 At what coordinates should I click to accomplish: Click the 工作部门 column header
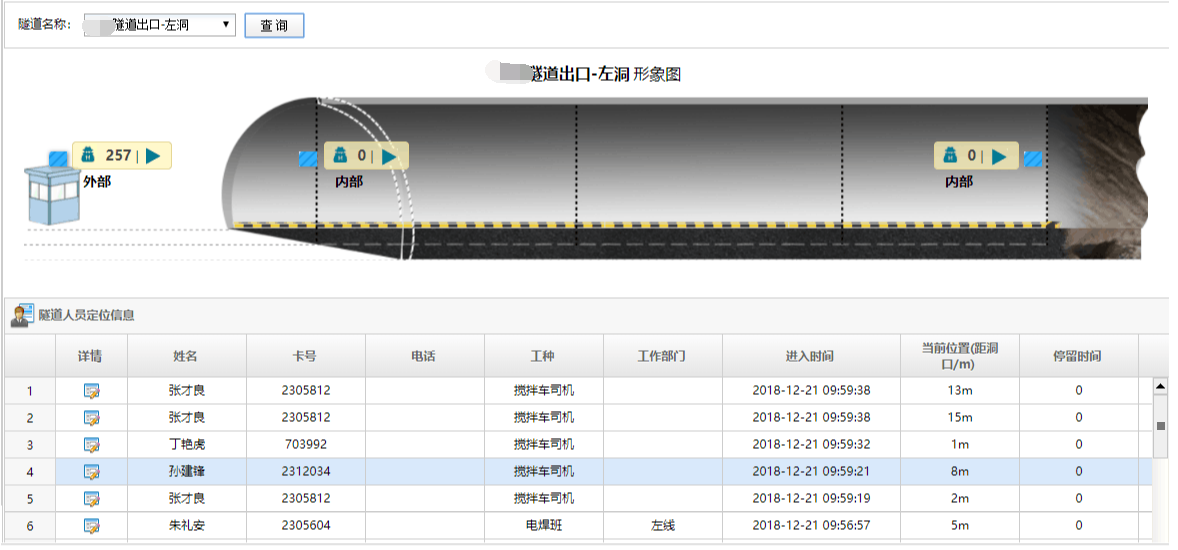click(x=663, y=356)
